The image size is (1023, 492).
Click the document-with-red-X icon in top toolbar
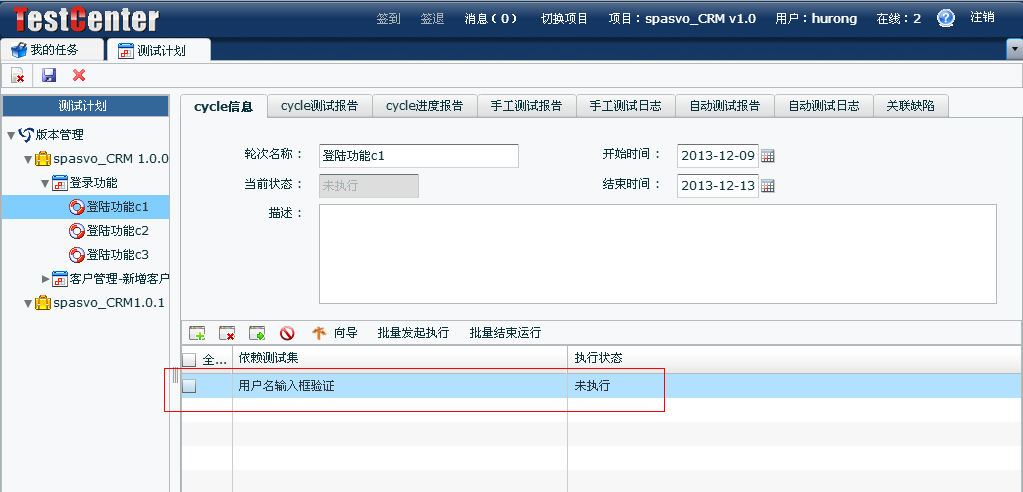pyautogui.click(x=18, y=75)
